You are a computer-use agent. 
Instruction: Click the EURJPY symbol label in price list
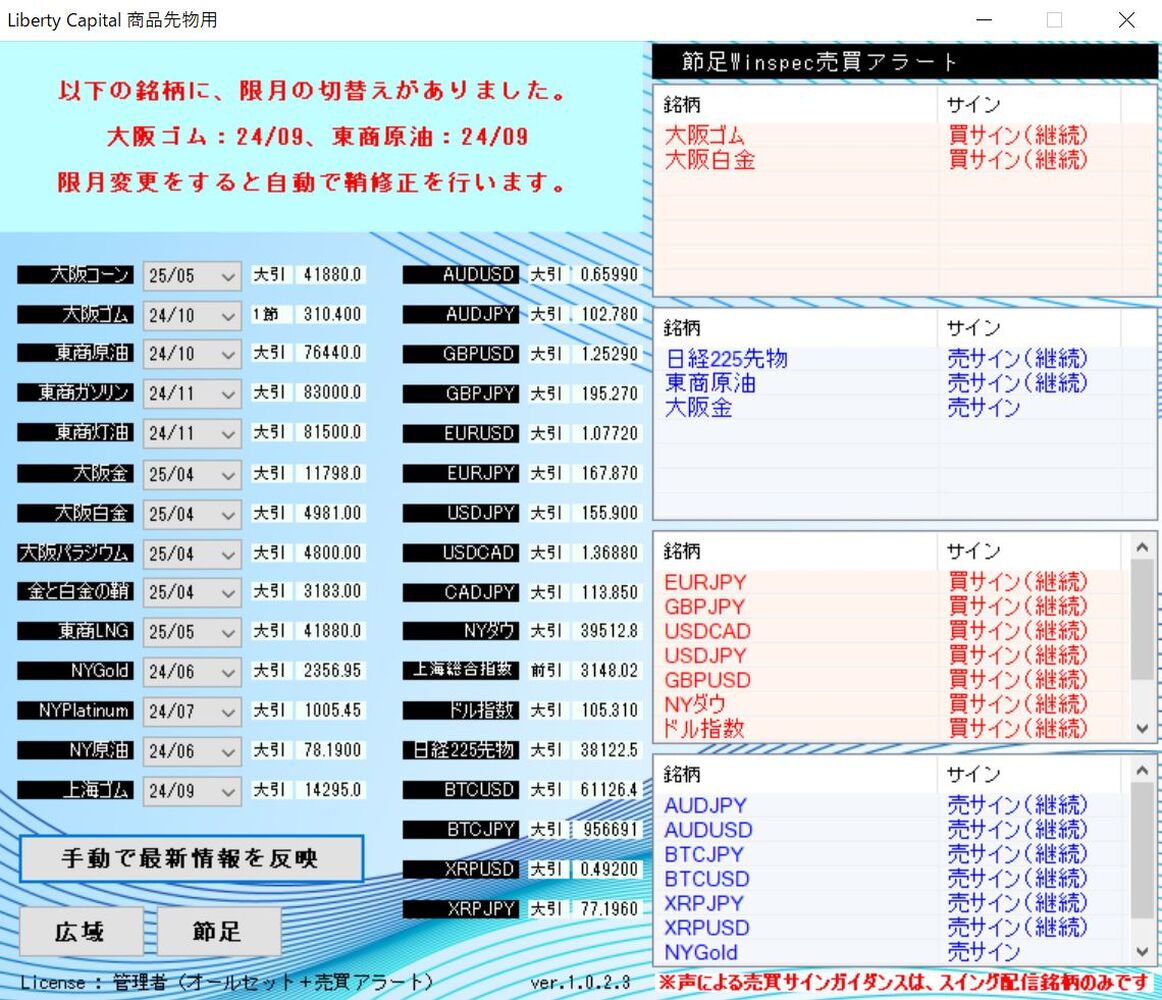click(461, 473)
